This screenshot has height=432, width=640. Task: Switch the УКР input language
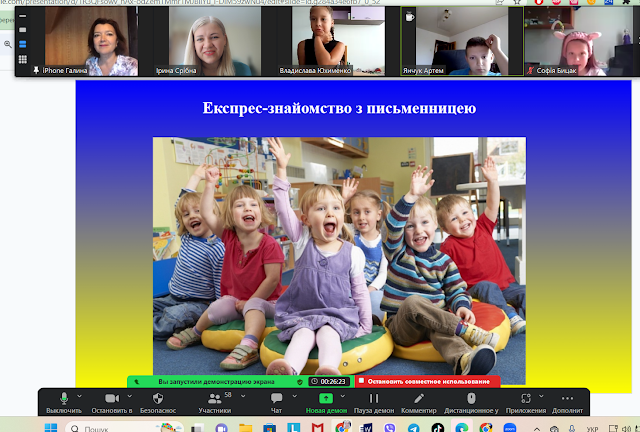(592, 429)
